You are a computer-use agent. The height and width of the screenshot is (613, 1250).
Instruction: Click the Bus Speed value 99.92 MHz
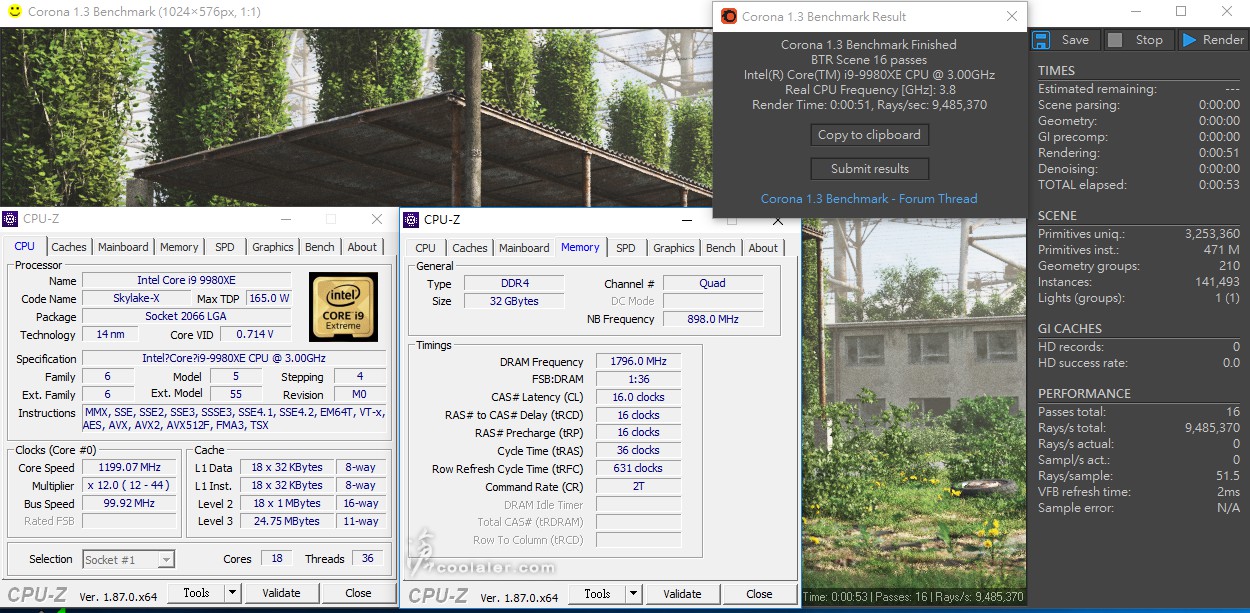click(130, 503)
